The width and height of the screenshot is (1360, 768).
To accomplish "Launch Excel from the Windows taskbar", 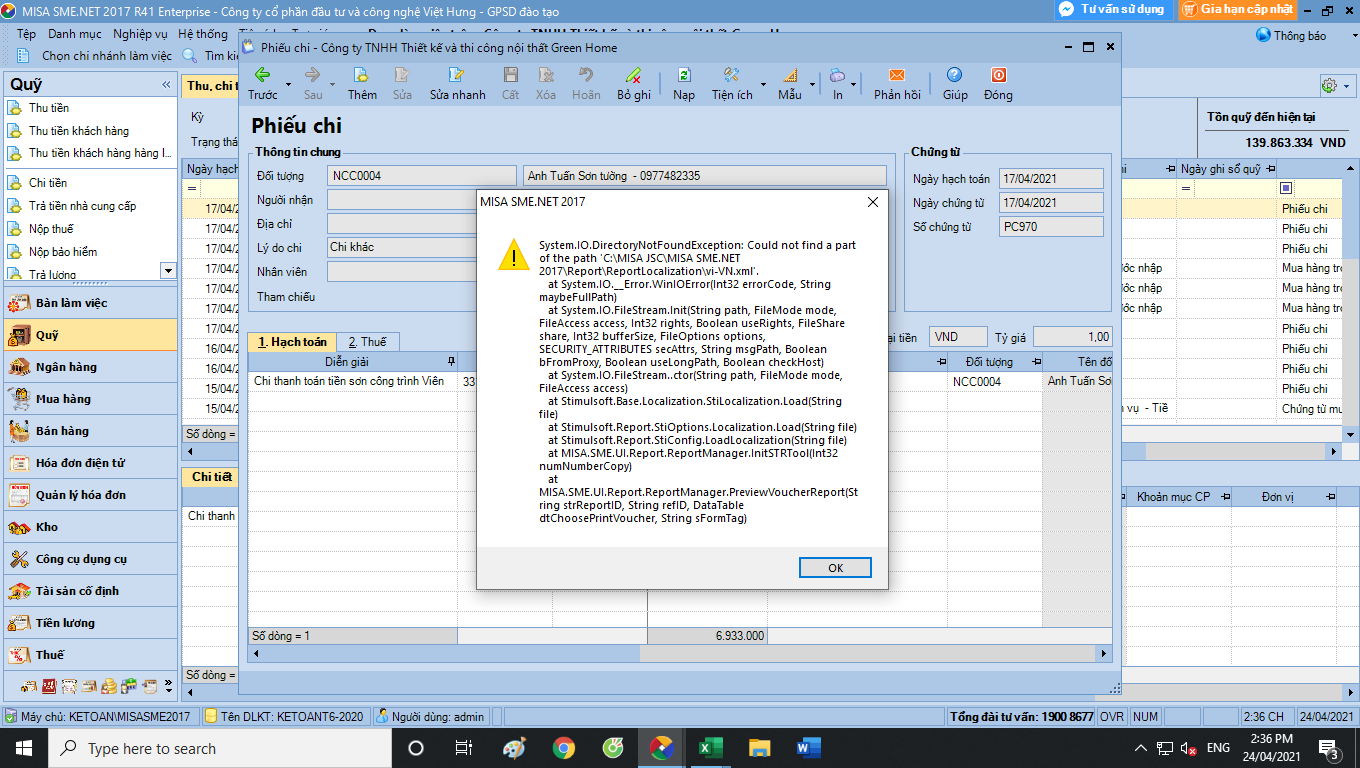I will [710, 748].
